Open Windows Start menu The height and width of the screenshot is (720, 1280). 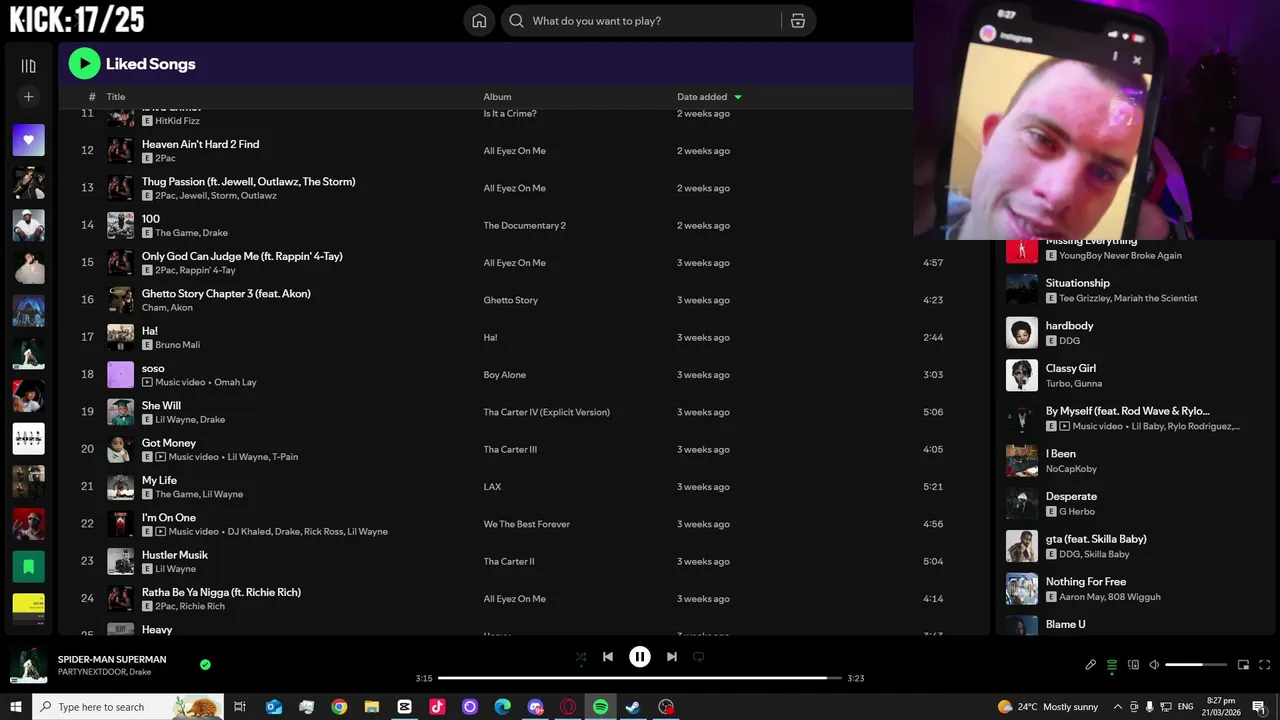coord(16,707)
